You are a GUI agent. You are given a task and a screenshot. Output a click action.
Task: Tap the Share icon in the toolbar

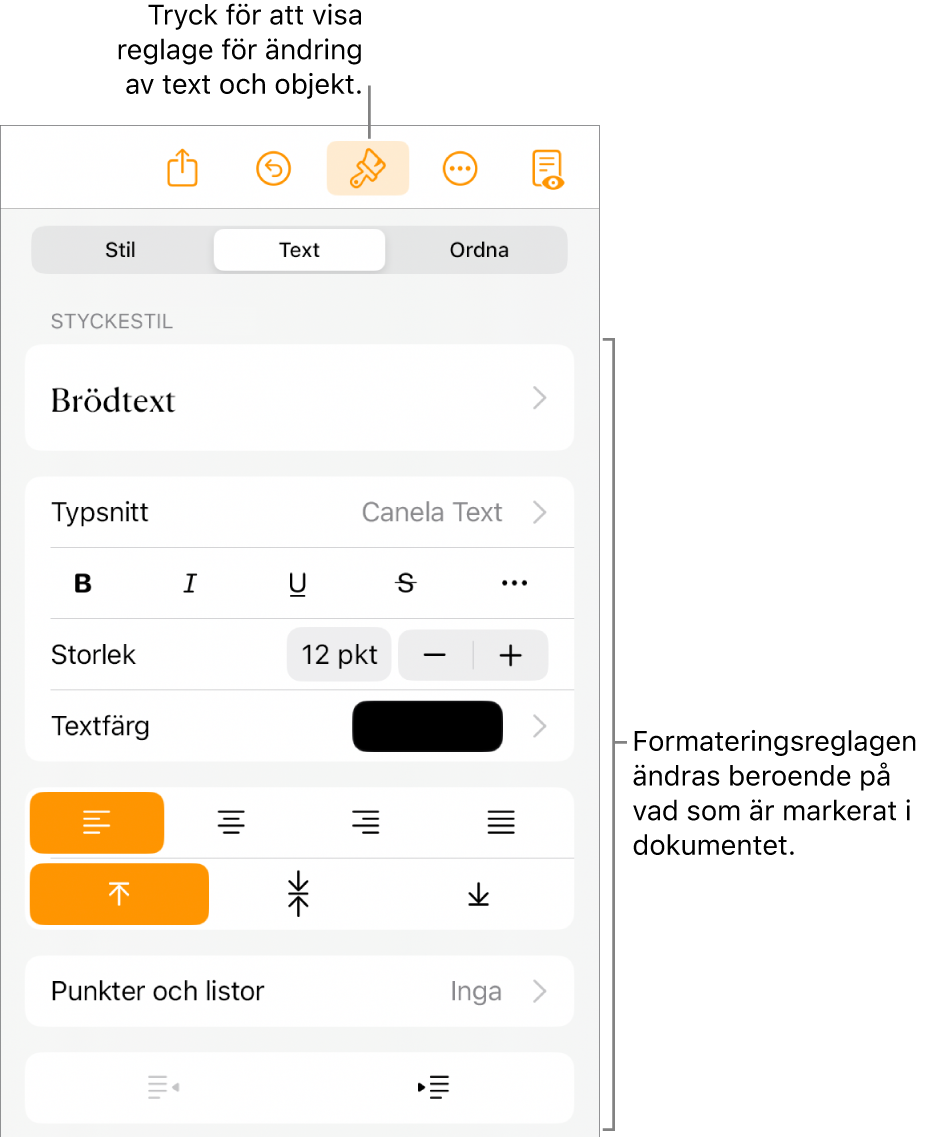(x=182, y=168)
